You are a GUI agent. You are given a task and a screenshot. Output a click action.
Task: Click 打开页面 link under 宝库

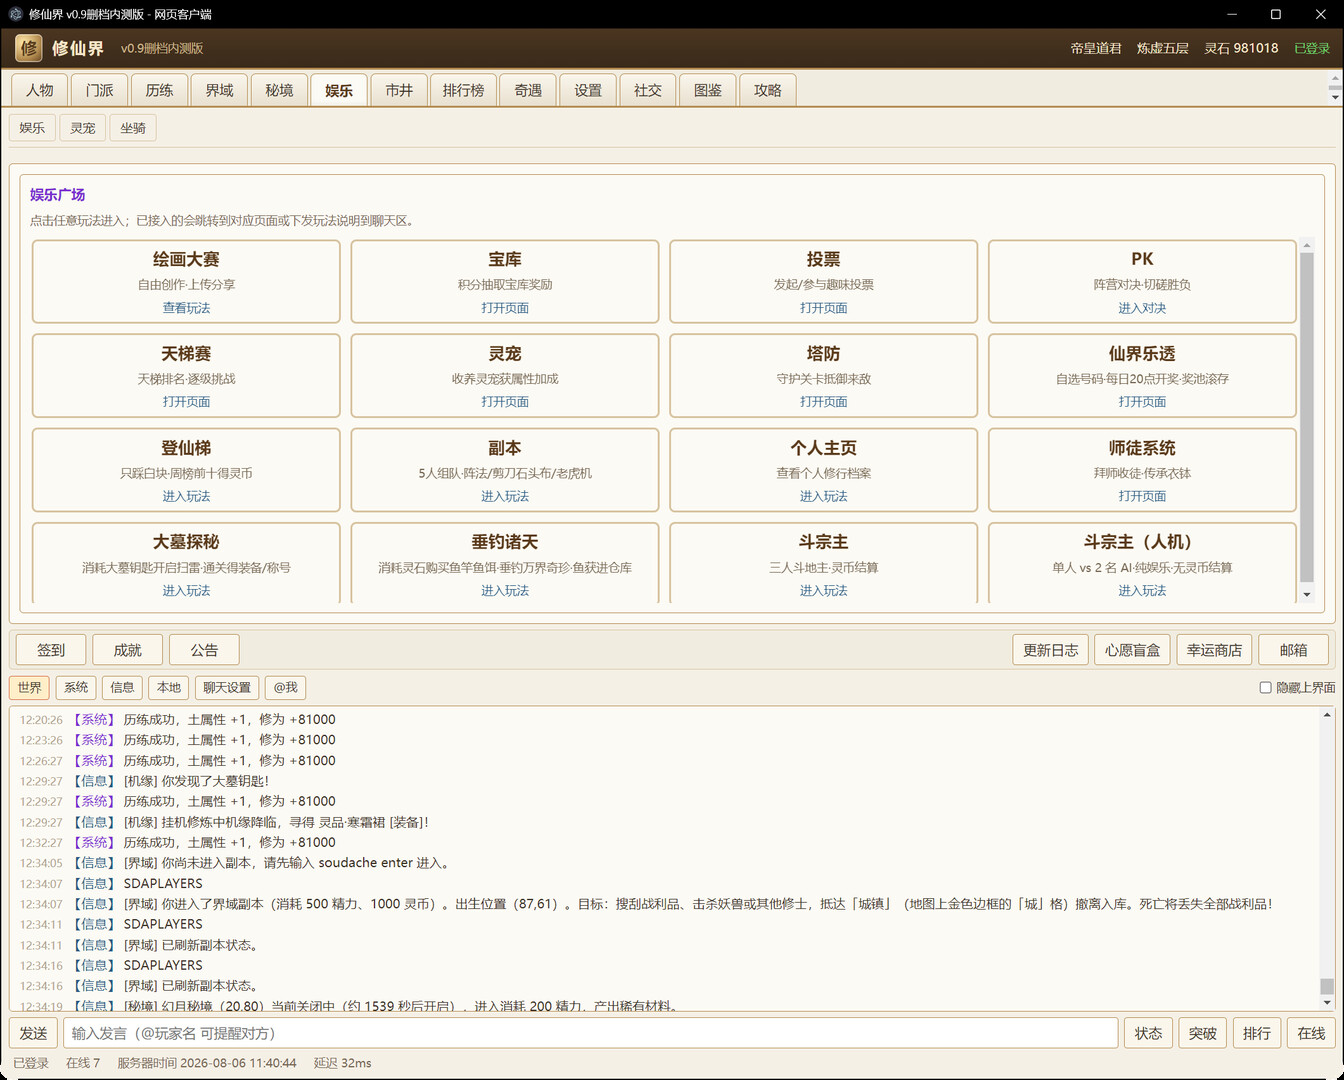(x=505, y=308)
